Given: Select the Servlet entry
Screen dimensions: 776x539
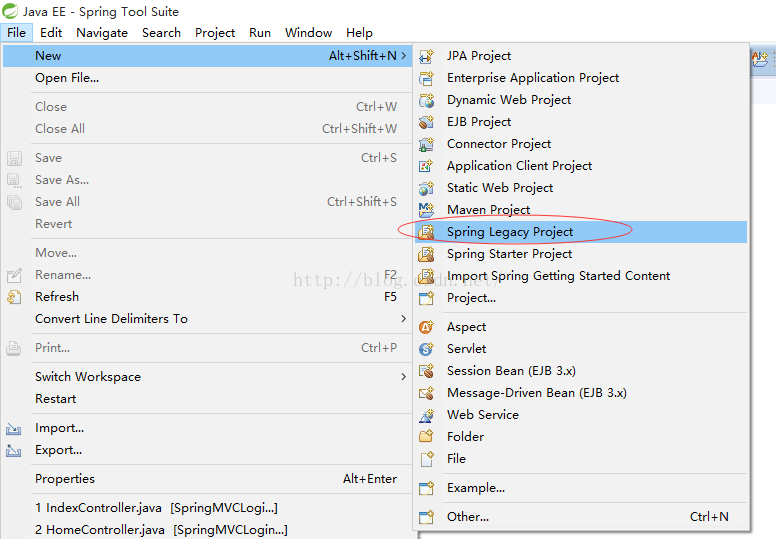Looking at the screenshot, I should (x=581, y=349).
